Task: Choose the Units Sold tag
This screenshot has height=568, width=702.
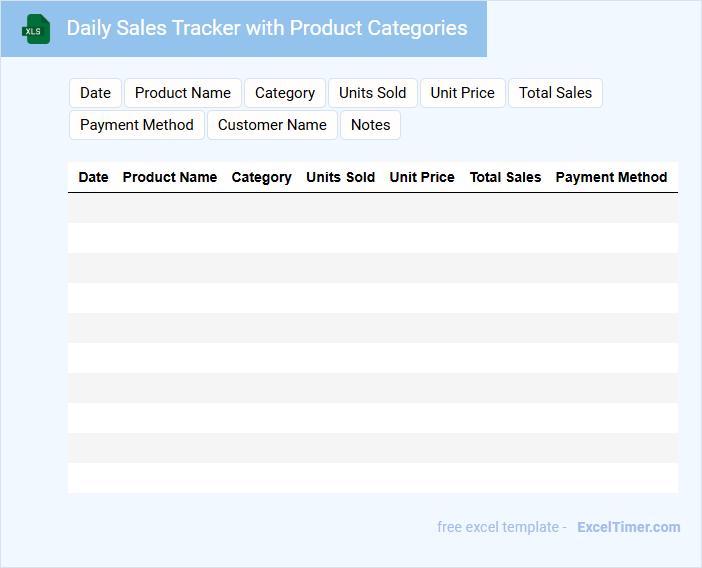Action: click(x=372, y=93)
